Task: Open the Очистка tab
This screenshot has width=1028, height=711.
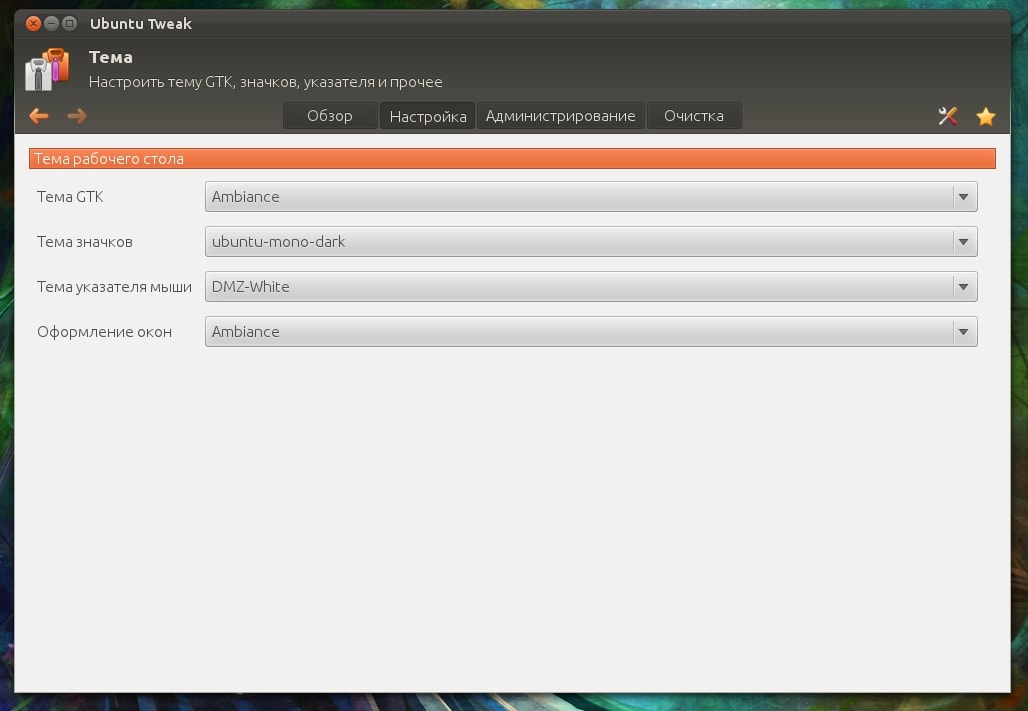Action: 694,116
